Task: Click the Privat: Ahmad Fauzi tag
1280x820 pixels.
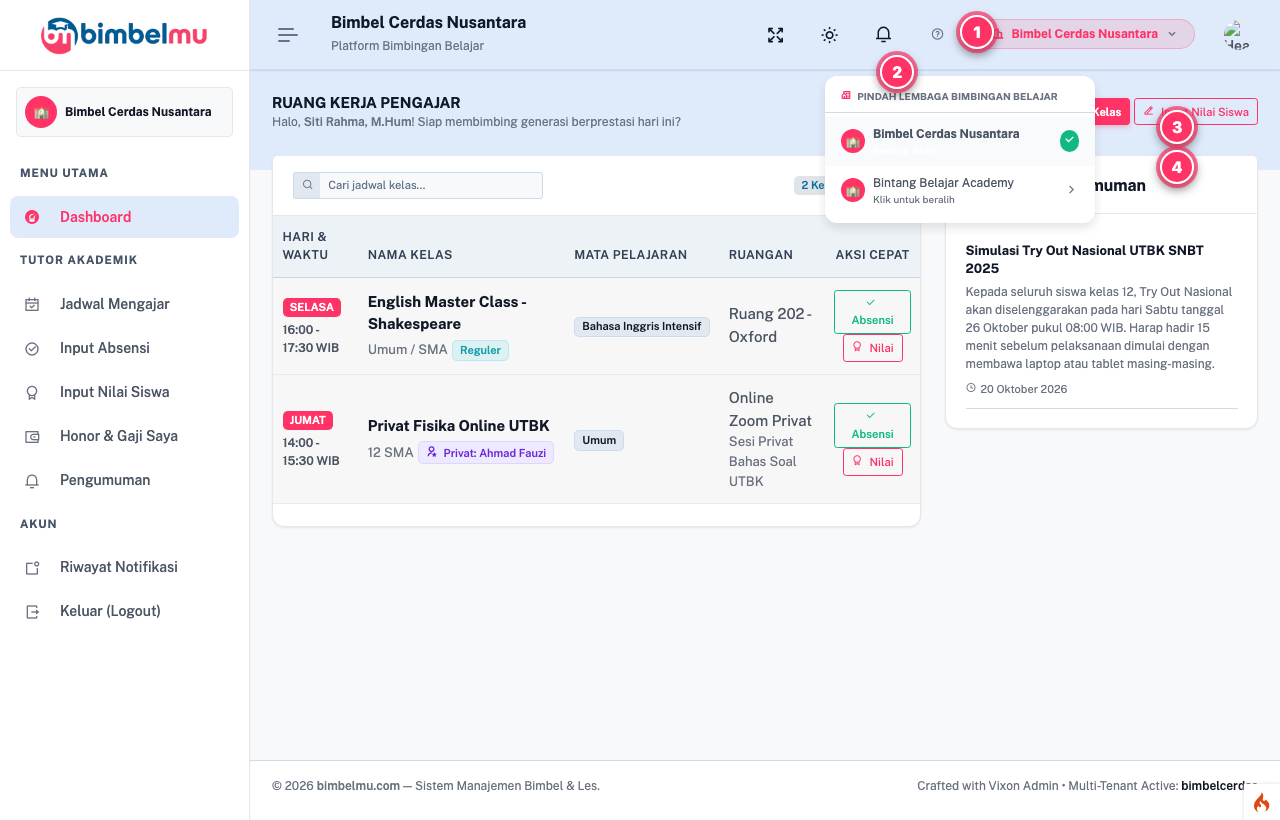Action: pos(486,453)
